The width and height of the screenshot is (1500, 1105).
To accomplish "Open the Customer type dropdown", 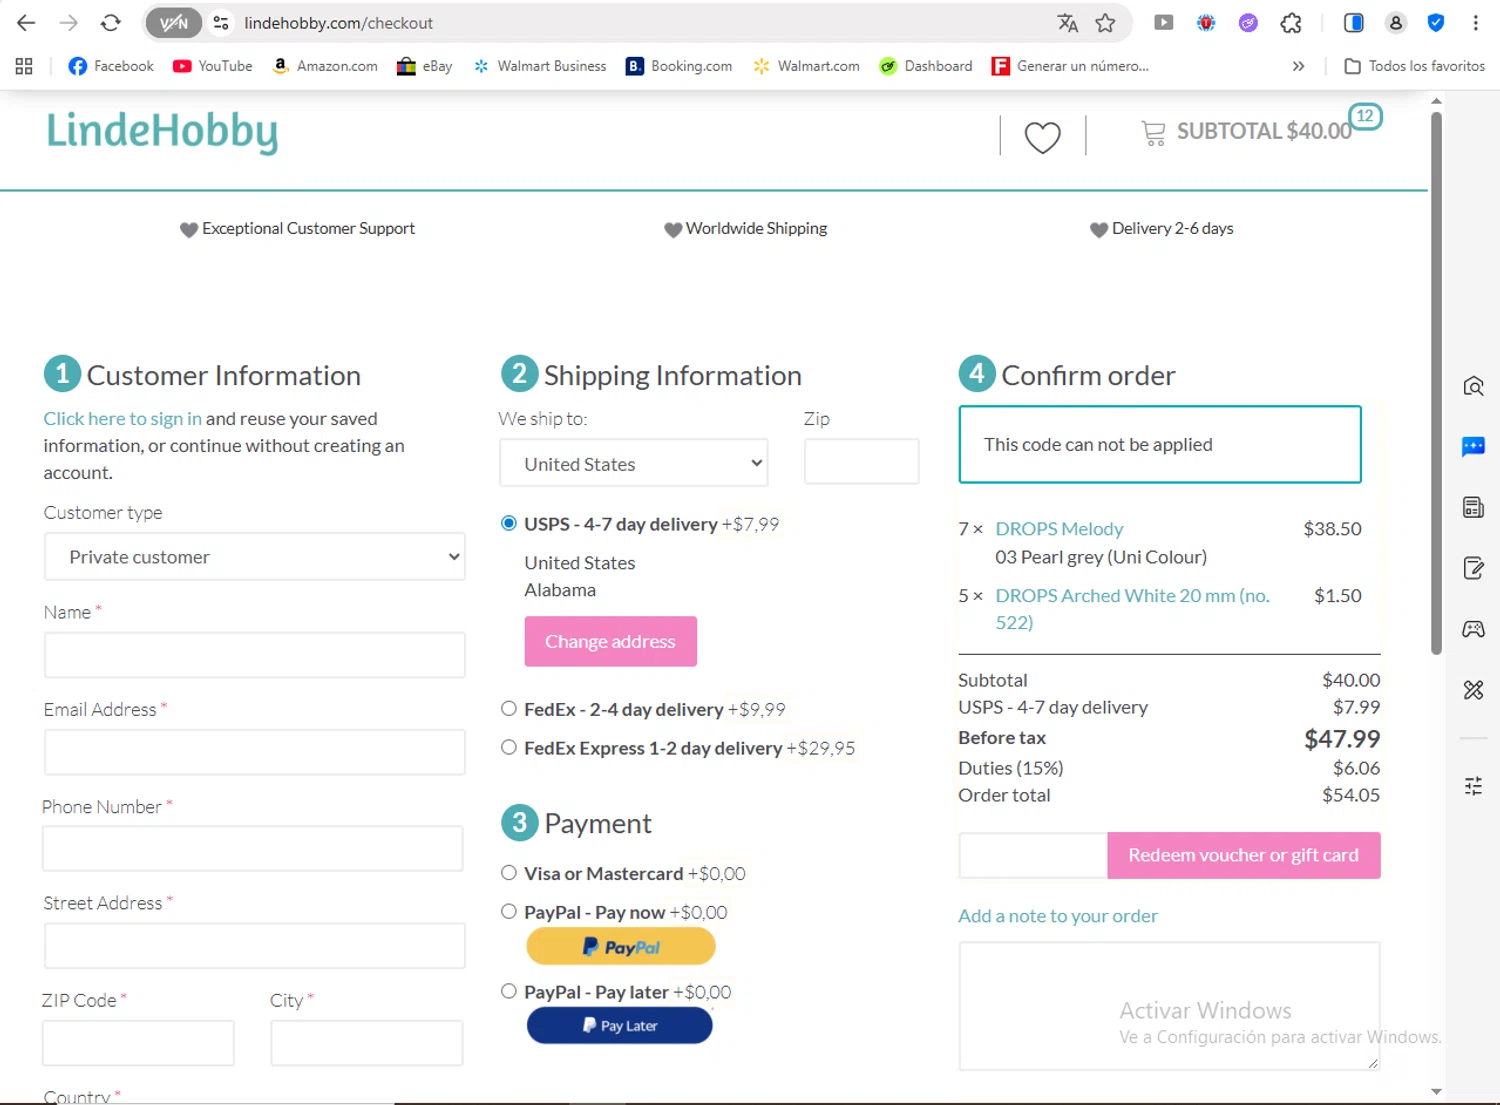I will pyautogui.click(x=255, y=557).
